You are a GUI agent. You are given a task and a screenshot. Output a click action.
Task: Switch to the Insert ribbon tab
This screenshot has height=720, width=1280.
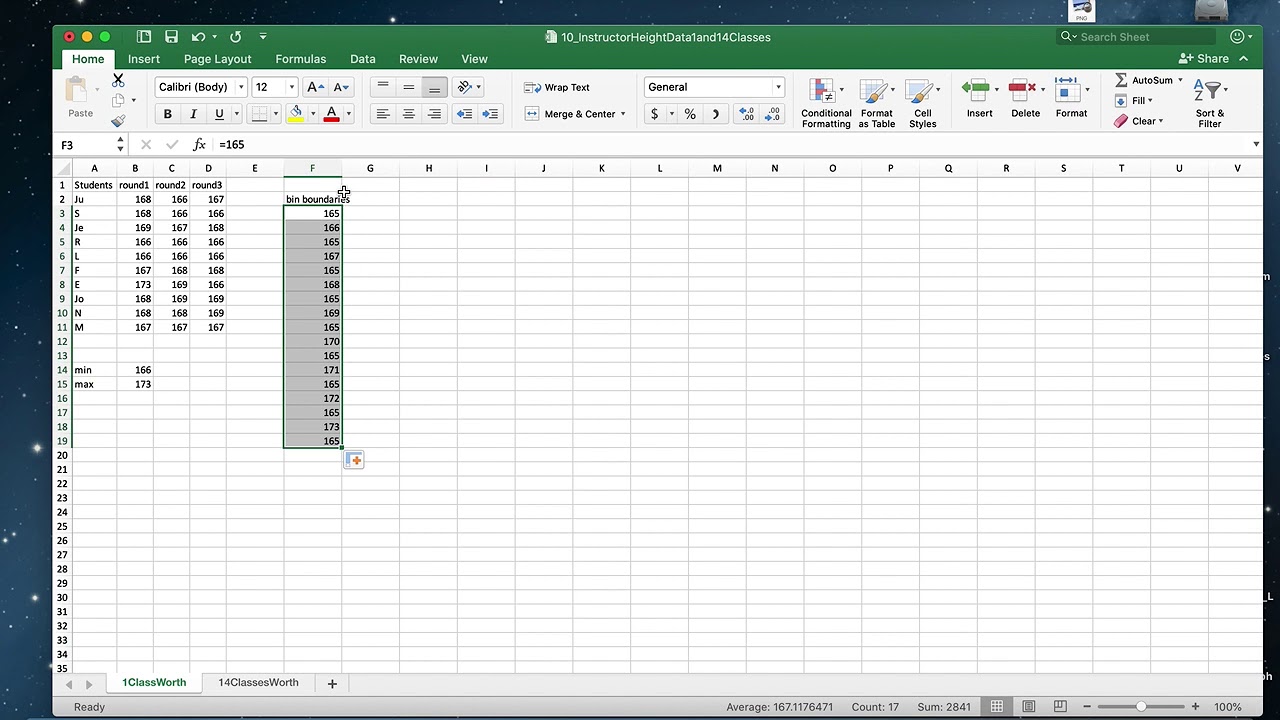pos(144,59)
